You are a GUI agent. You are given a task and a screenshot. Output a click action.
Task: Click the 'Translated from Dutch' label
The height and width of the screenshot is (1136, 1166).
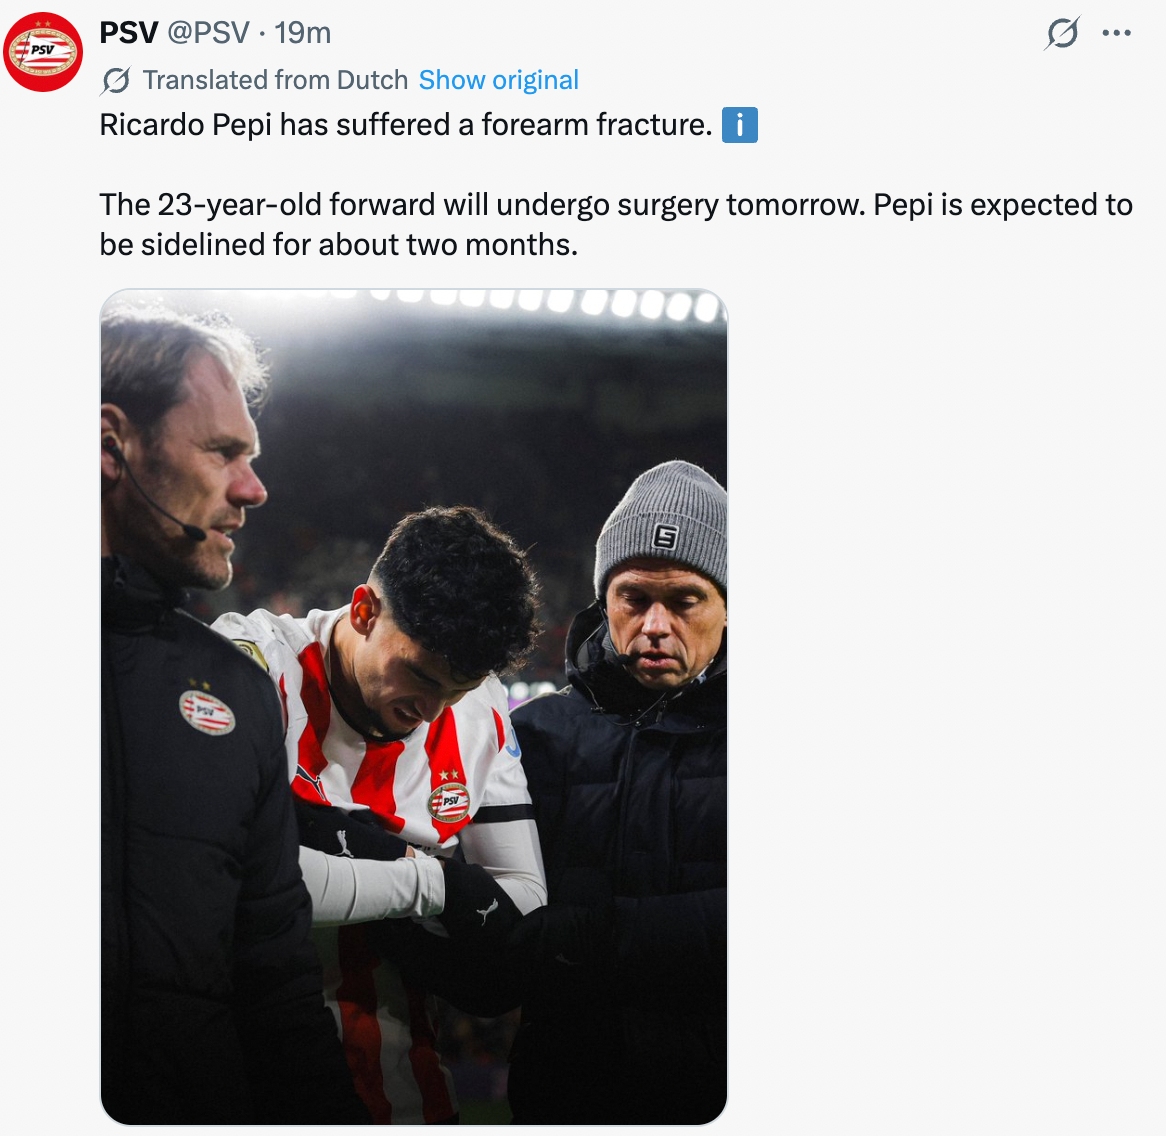click(275, 80)
